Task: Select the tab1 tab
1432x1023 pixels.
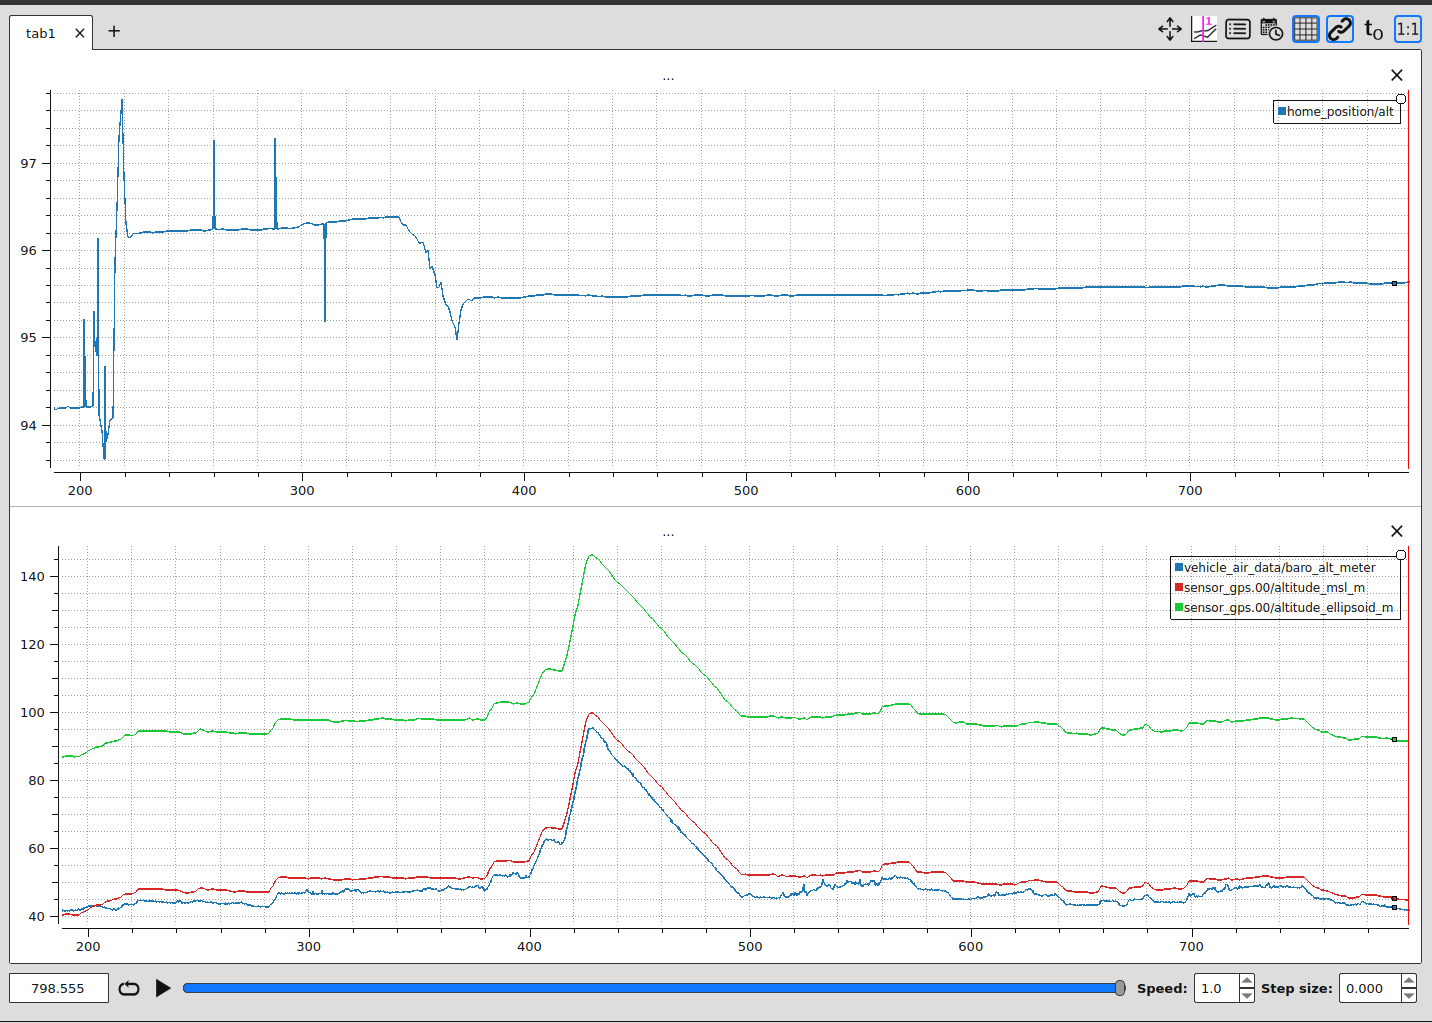Action: [x=41, y=33]
